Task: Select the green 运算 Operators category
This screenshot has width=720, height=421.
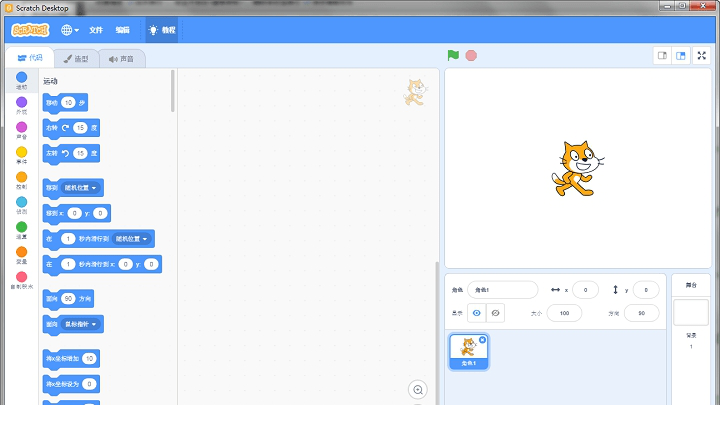Action: [x=22, y=230]
